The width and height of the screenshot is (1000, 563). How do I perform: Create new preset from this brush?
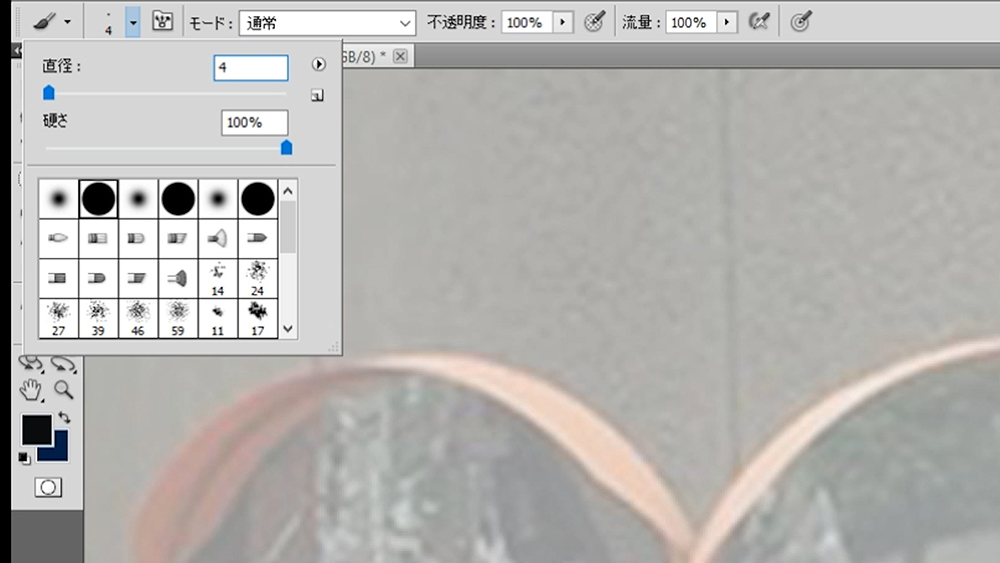click(x=317, y=97)
